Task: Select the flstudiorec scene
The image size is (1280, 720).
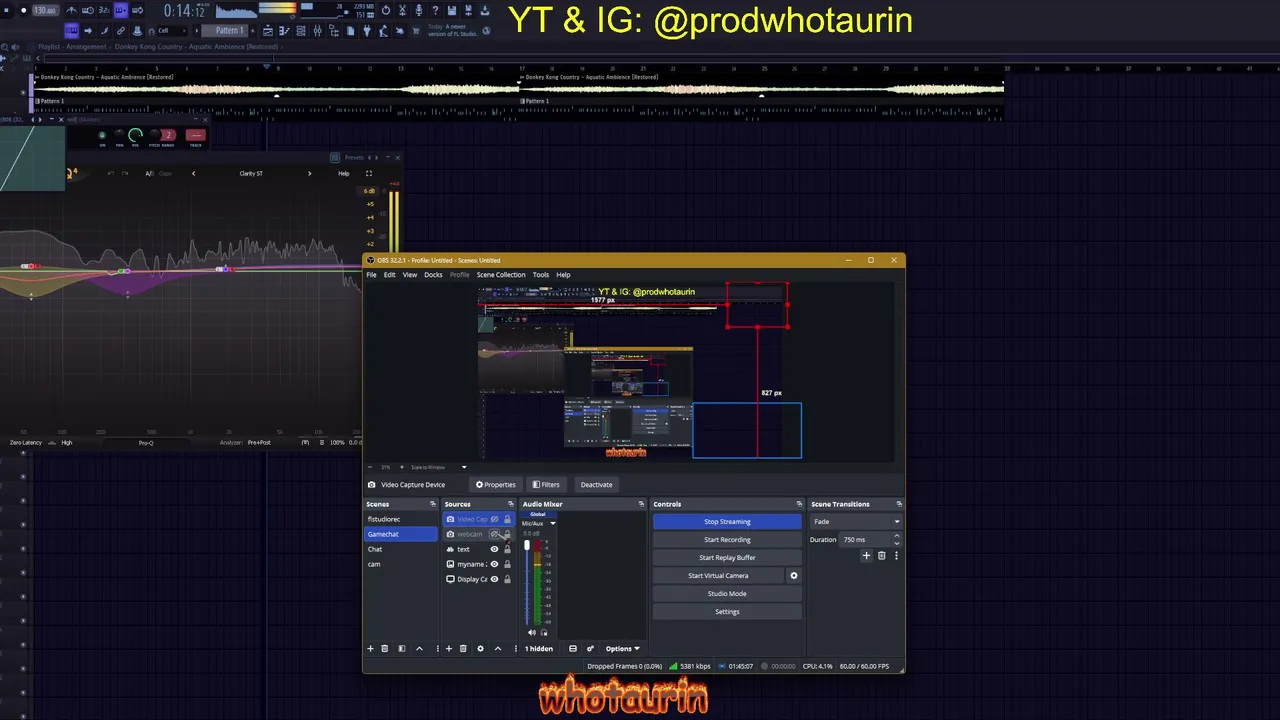Action: [x=401, y=520]
